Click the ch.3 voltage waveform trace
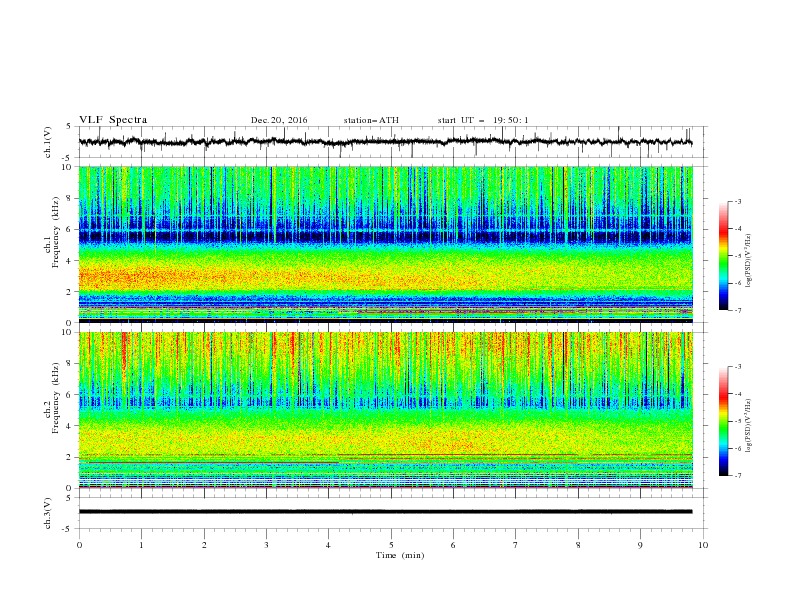The height and width of the screenshot is (612, 792). [x=385, y=512]
